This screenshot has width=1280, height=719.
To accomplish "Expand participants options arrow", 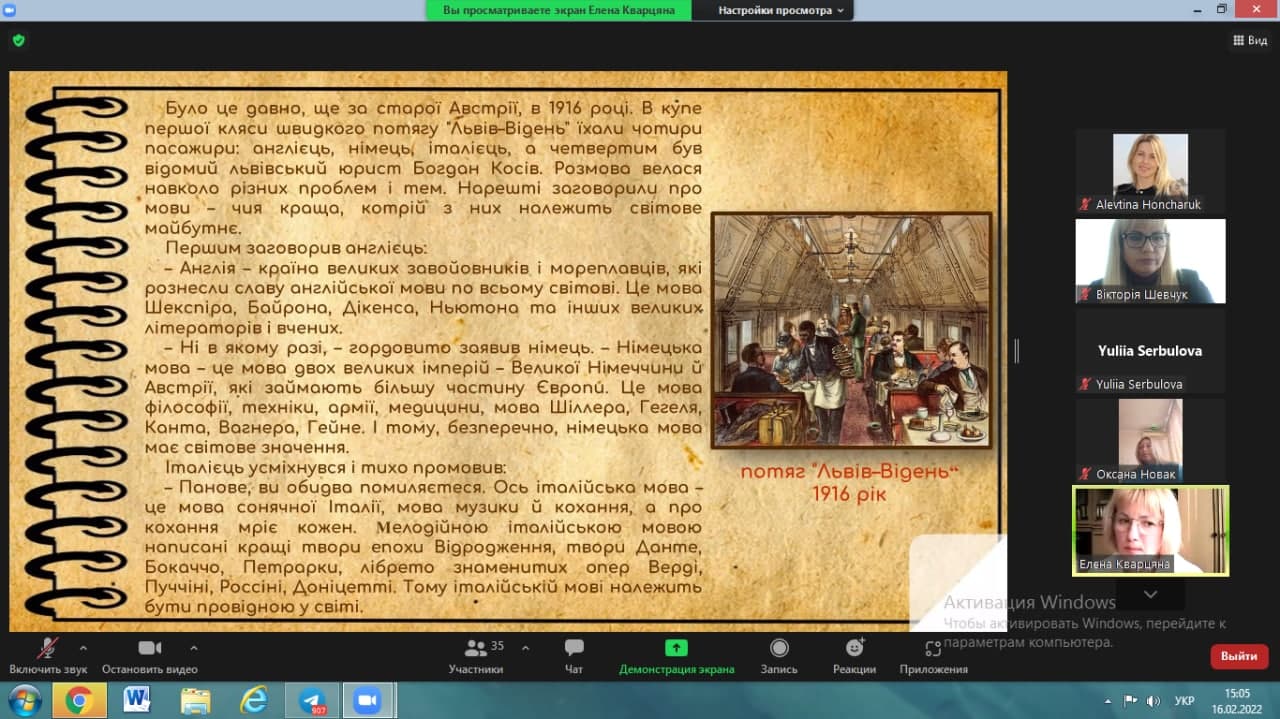I will (x=525, y=647).
